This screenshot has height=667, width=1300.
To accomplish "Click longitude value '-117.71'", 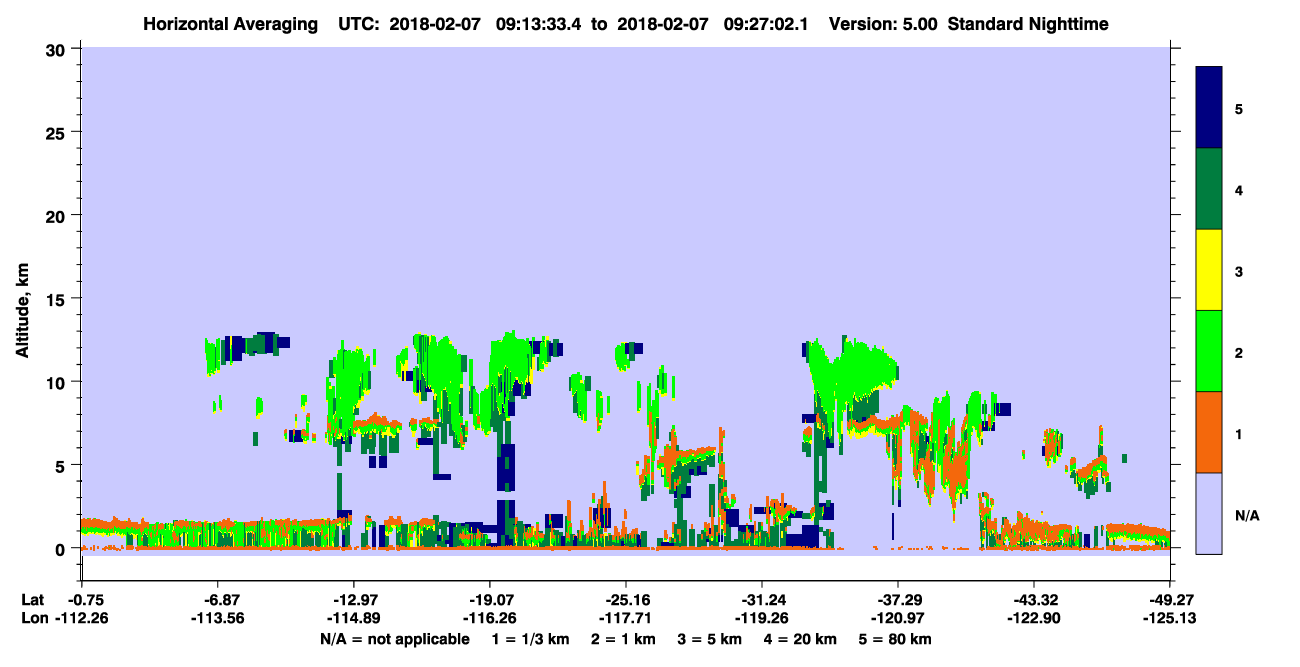I will point(625,618).
